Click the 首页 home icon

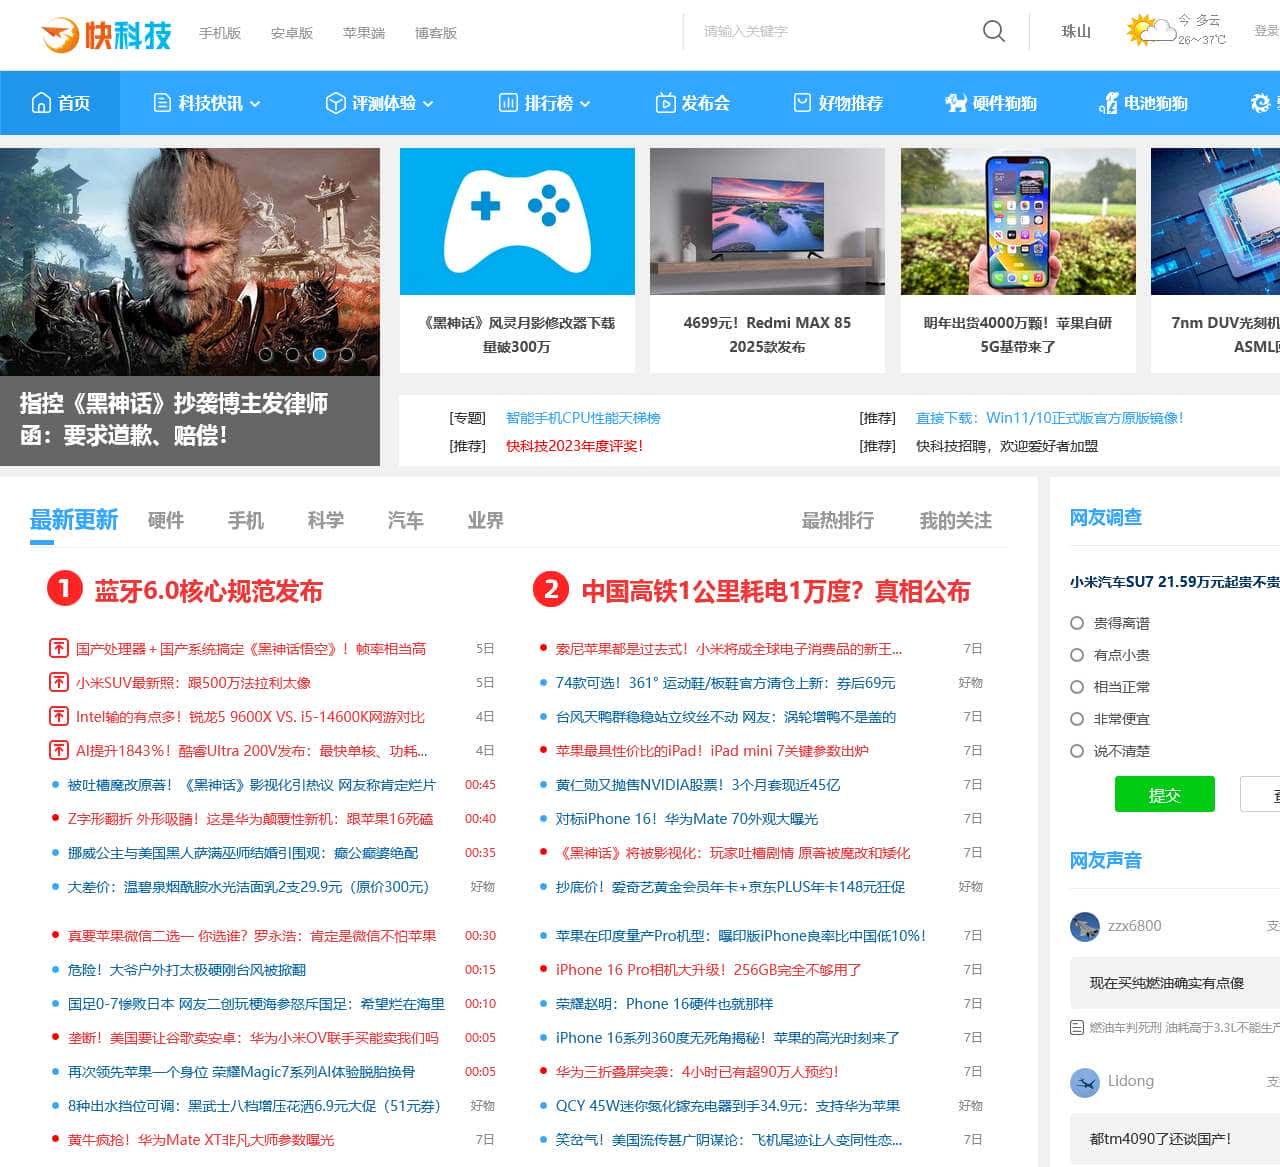(41, 103)
